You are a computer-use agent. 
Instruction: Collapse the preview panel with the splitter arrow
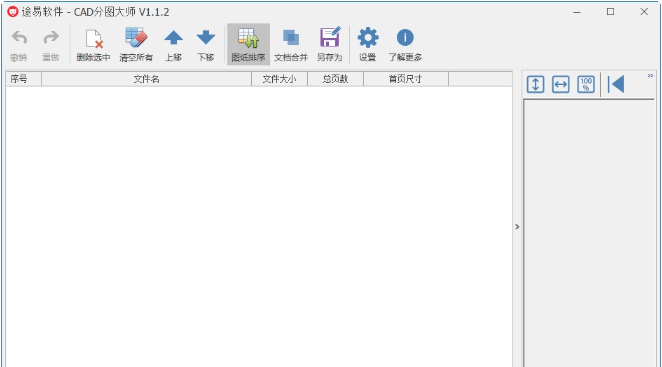pos(517,227)
